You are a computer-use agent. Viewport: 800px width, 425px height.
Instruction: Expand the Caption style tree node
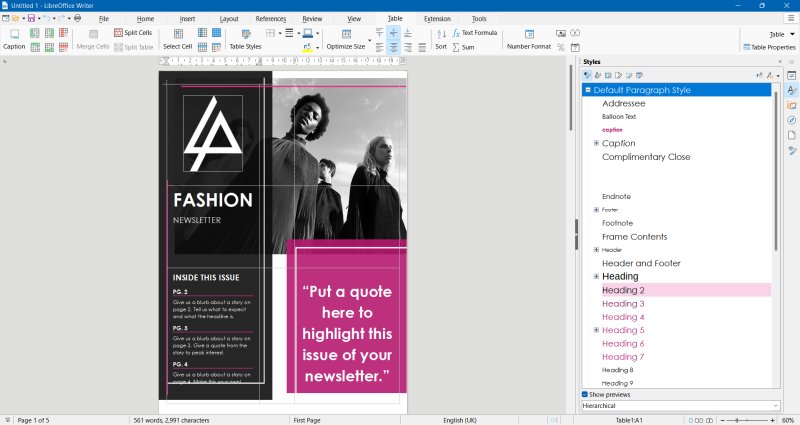[x=596, y=143]
